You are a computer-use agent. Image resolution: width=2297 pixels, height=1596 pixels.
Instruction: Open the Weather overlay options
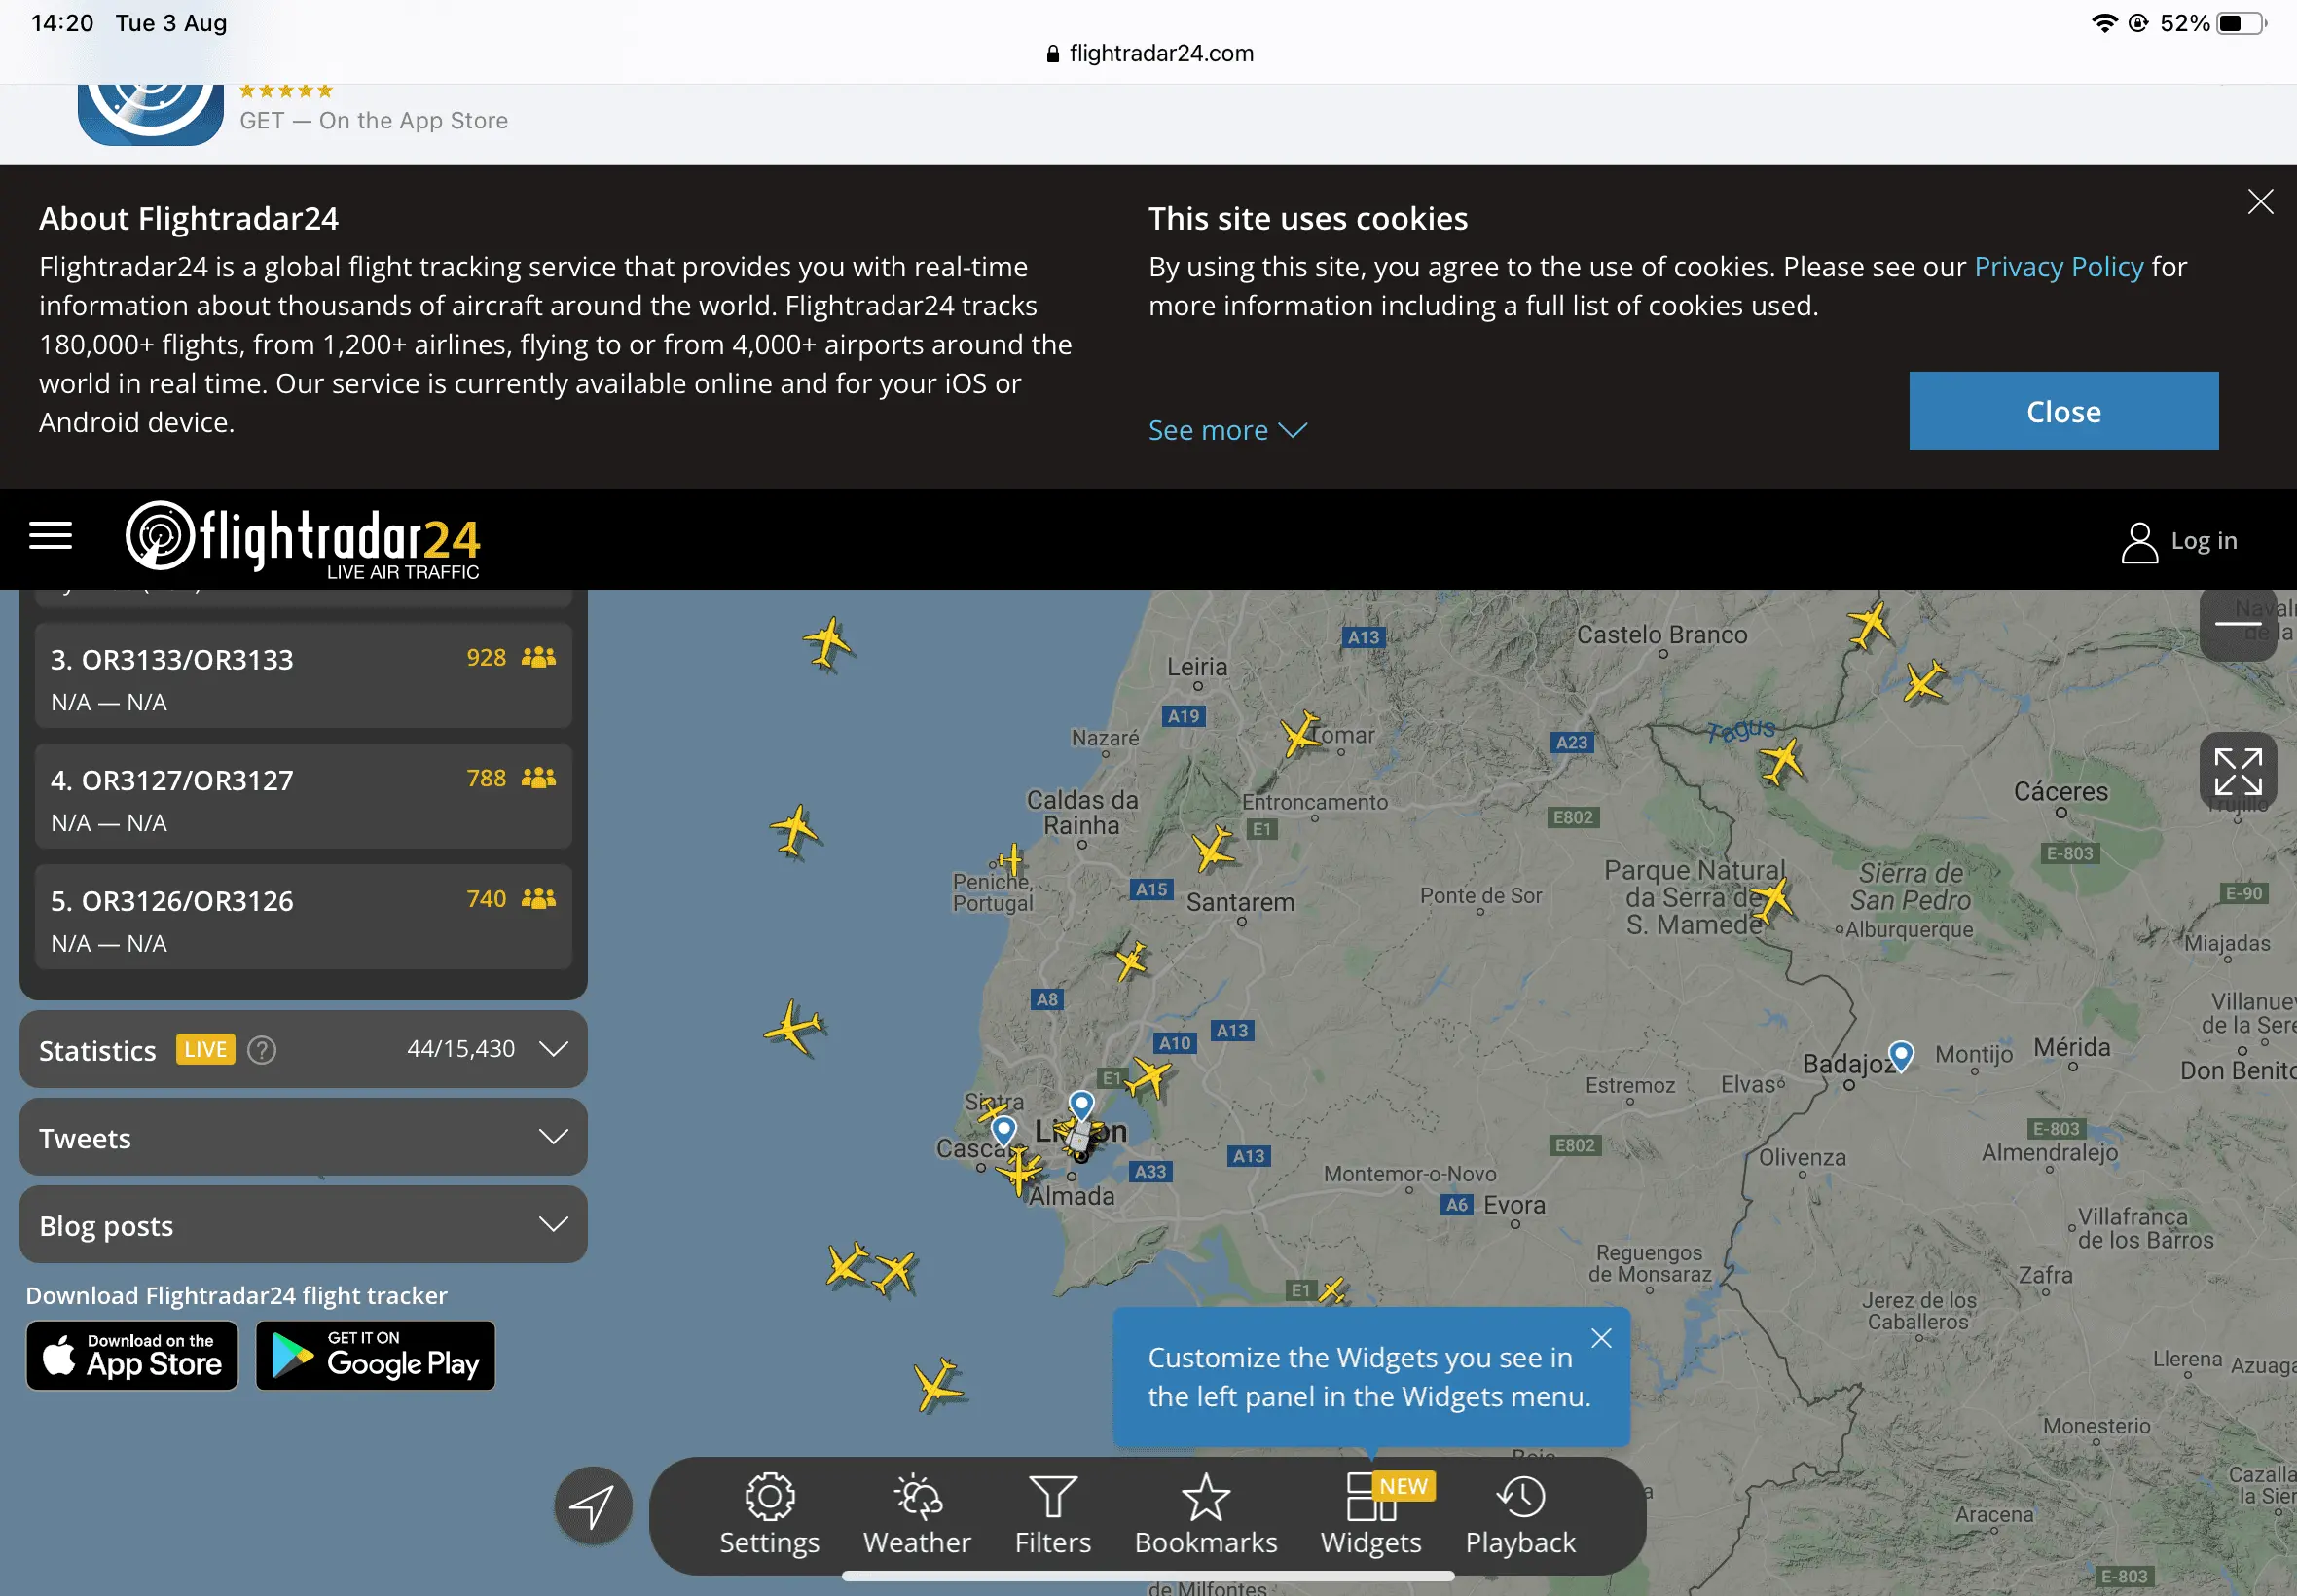916,1514
